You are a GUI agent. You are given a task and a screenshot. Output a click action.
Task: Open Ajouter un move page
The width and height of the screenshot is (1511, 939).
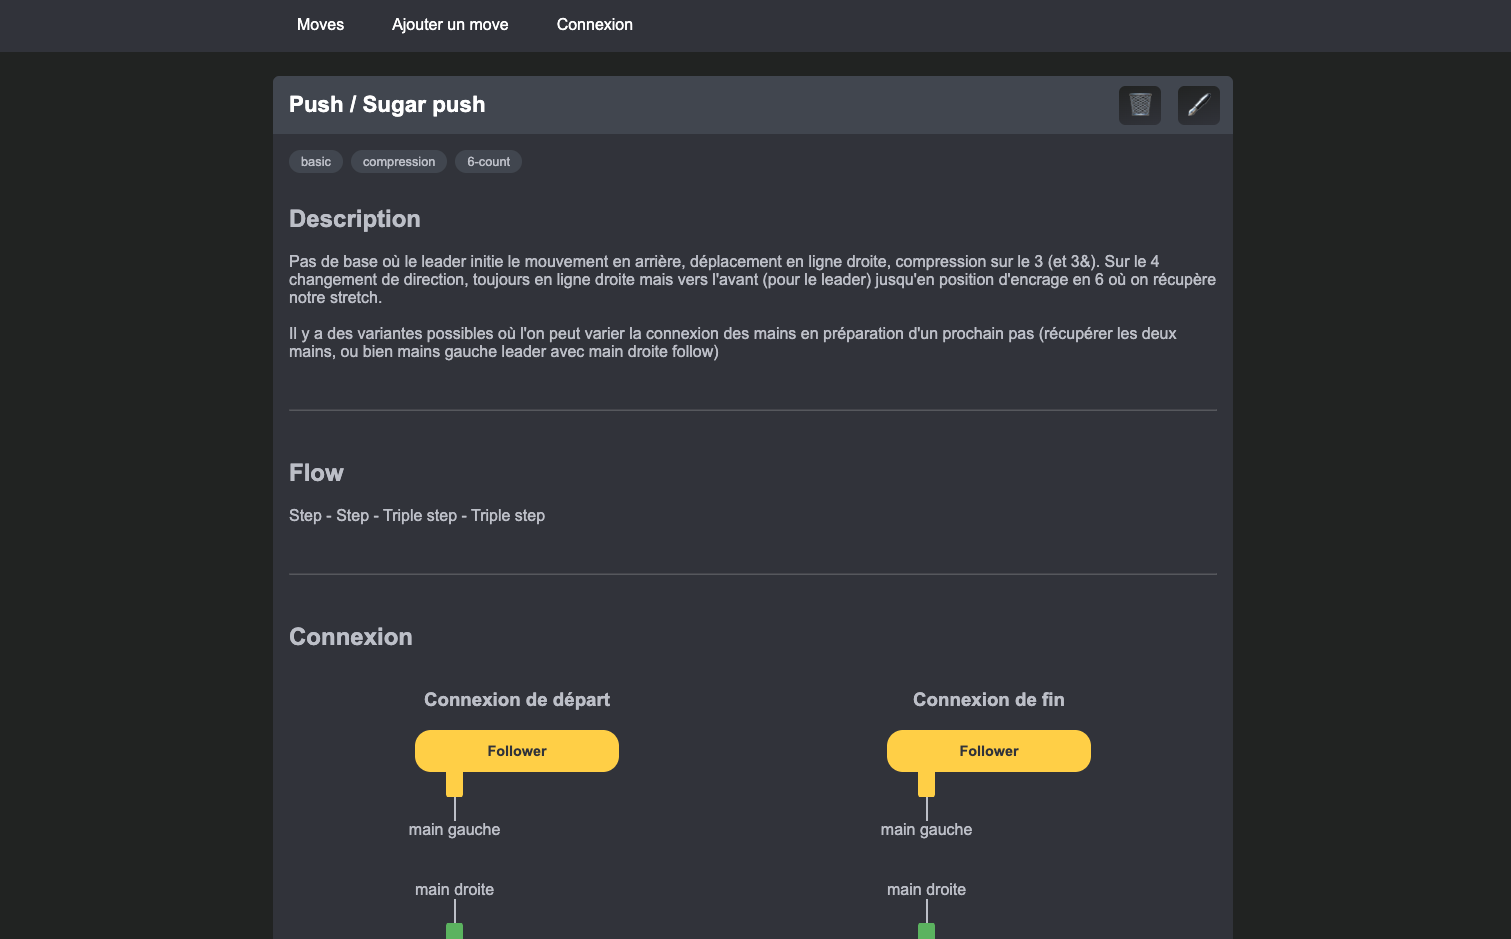(x=450, y=25)
